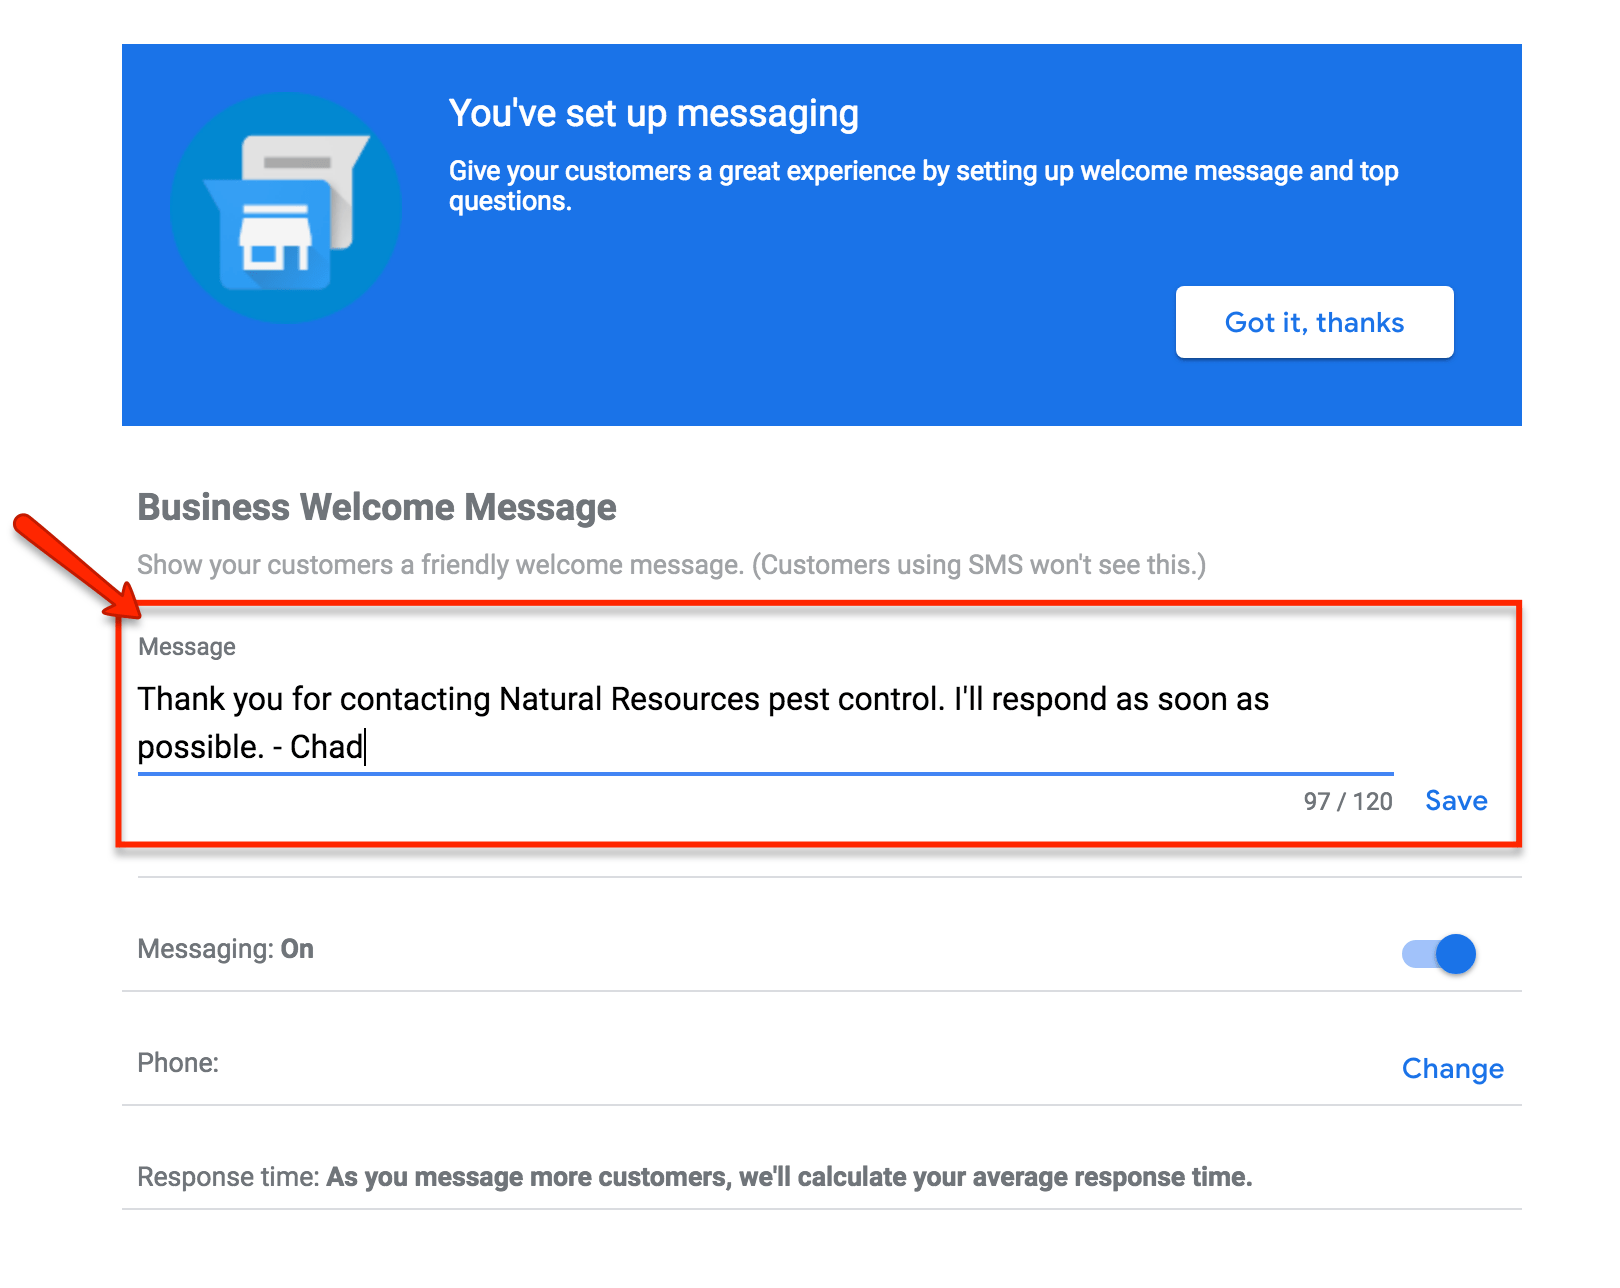
Task: Click into the welcome Message text field
Action: click(765, 723)
